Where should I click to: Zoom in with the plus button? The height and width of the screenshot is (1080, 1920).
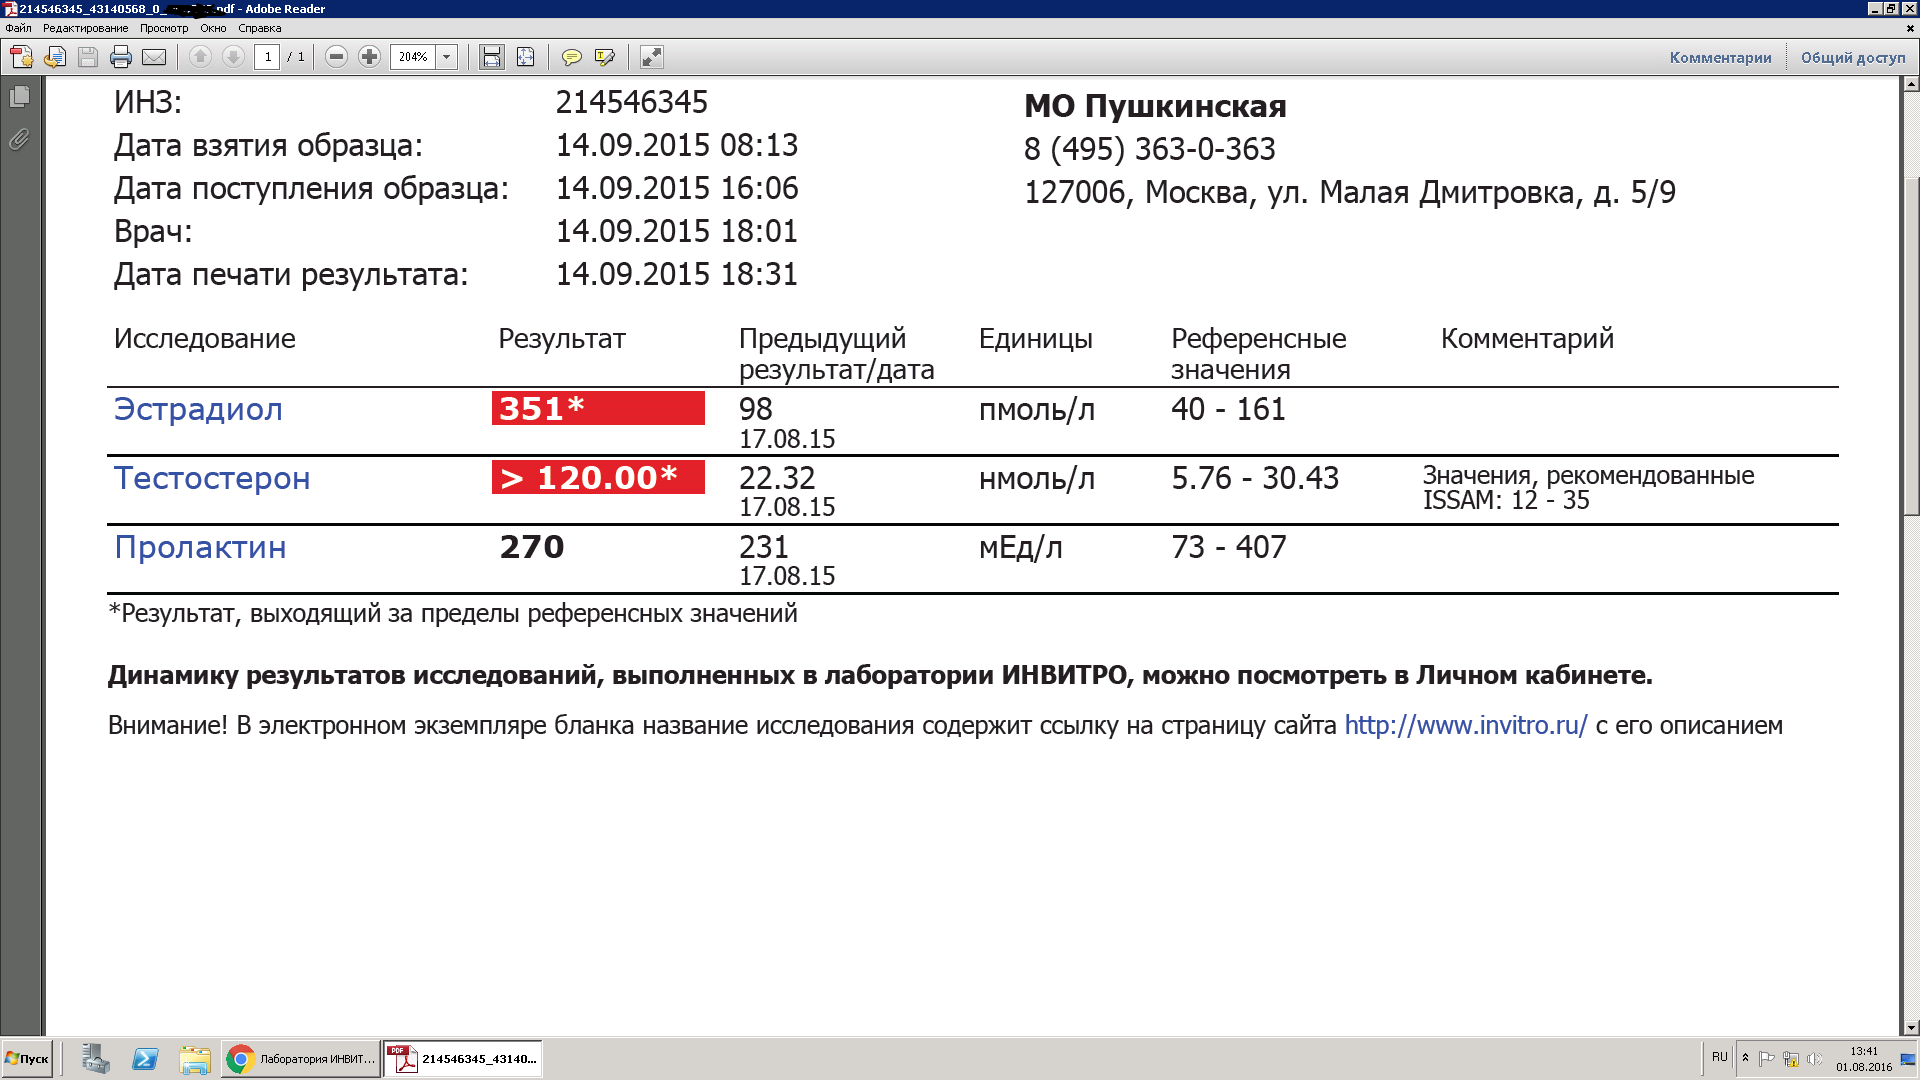[369, 57]
